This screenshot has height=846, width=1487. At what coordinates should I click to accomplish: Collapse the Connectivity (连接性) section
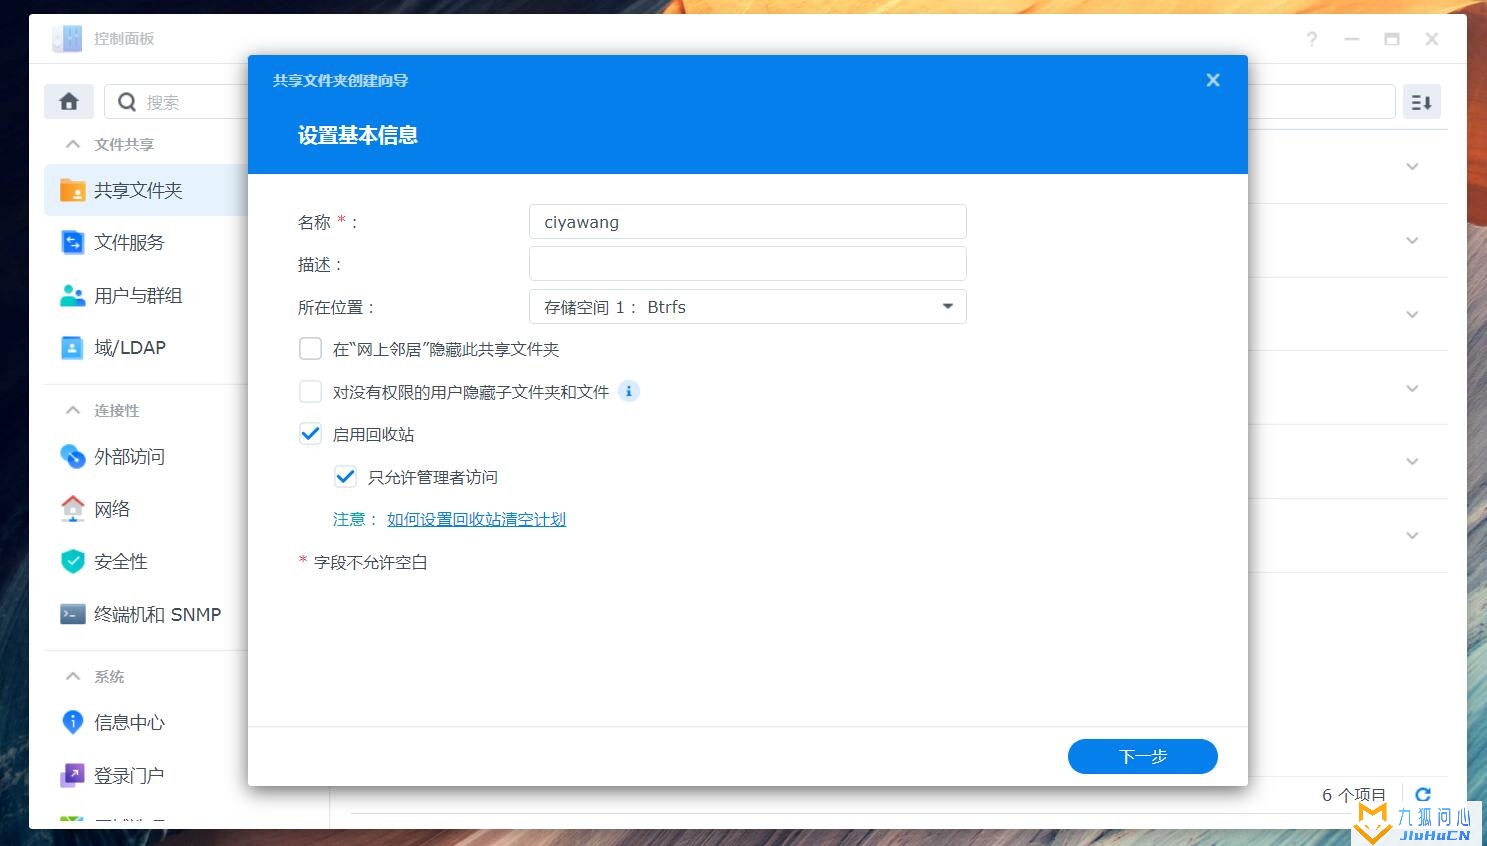coord(72,410)
